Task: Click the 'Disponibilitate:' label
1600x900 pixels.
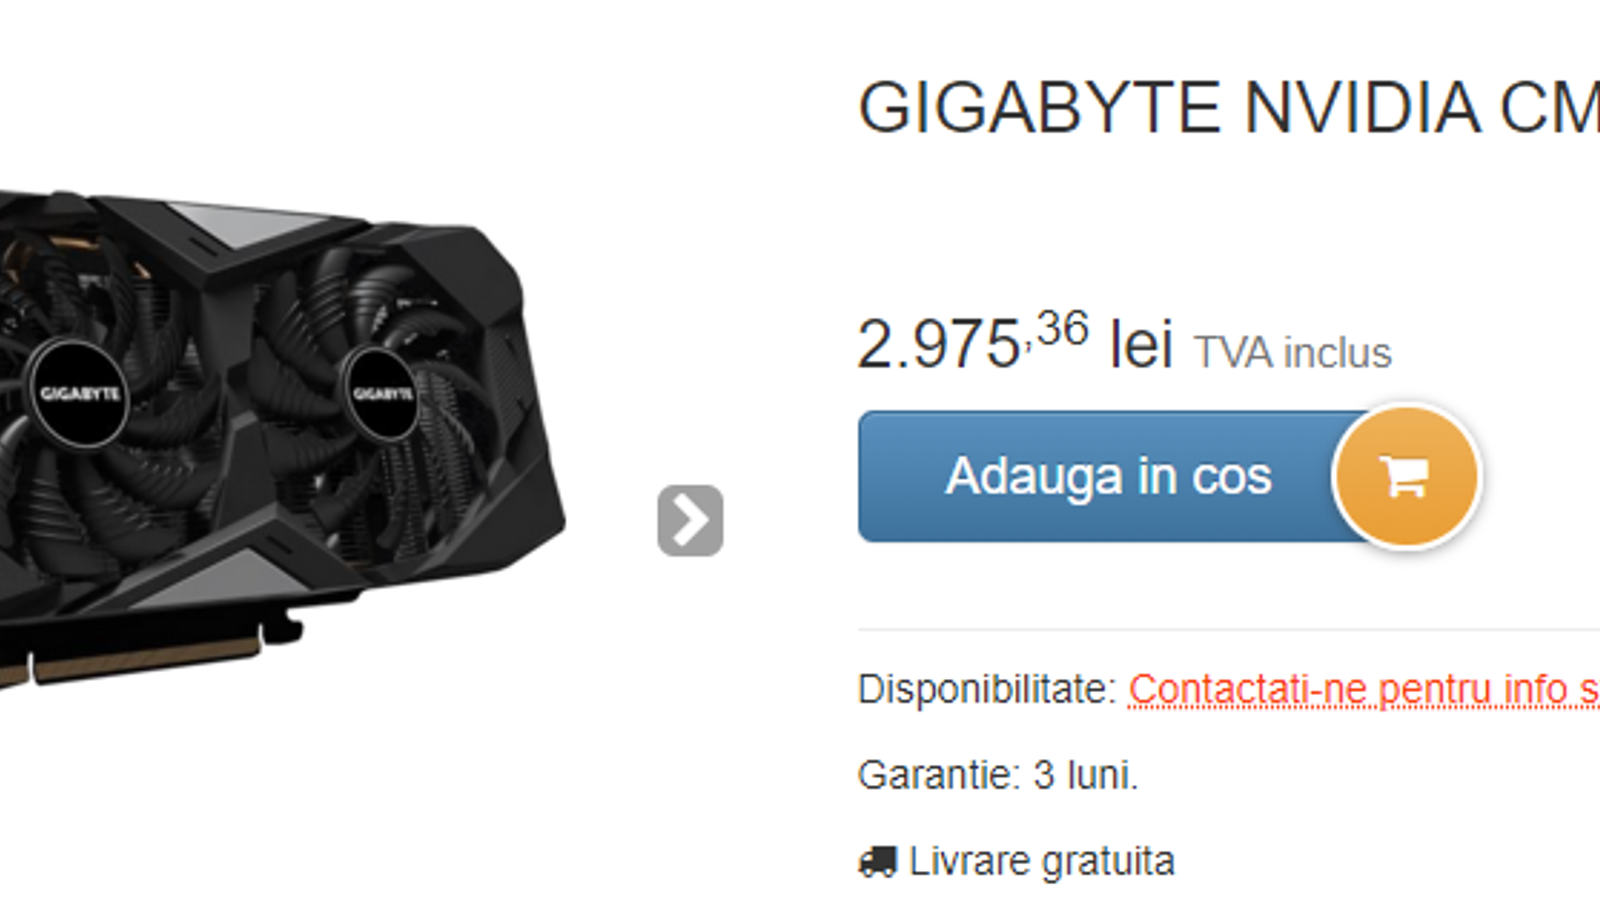Action: pyautogui.click(x=987, y=689)
